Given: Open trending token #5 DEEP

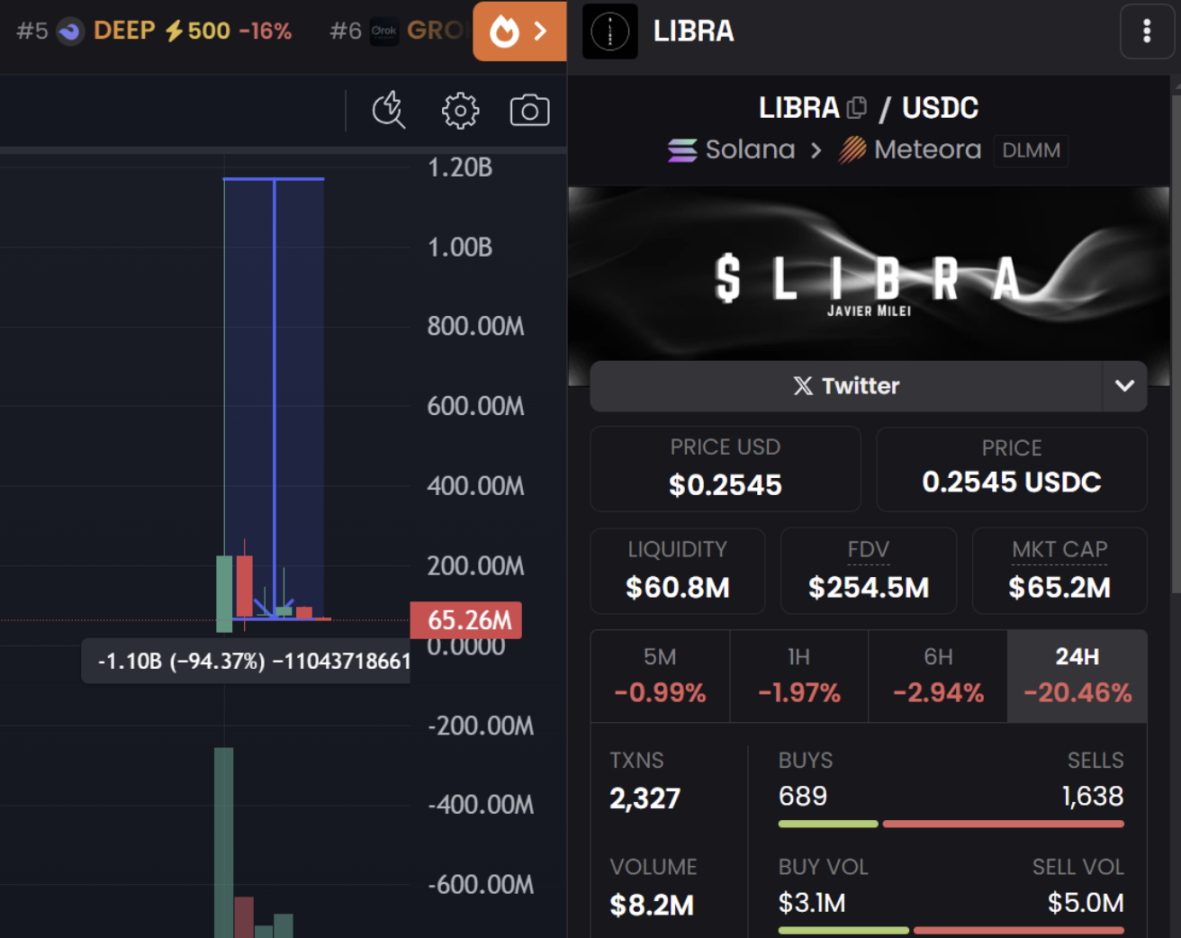Looking at the screenshot, I should (x=154, y=31).
